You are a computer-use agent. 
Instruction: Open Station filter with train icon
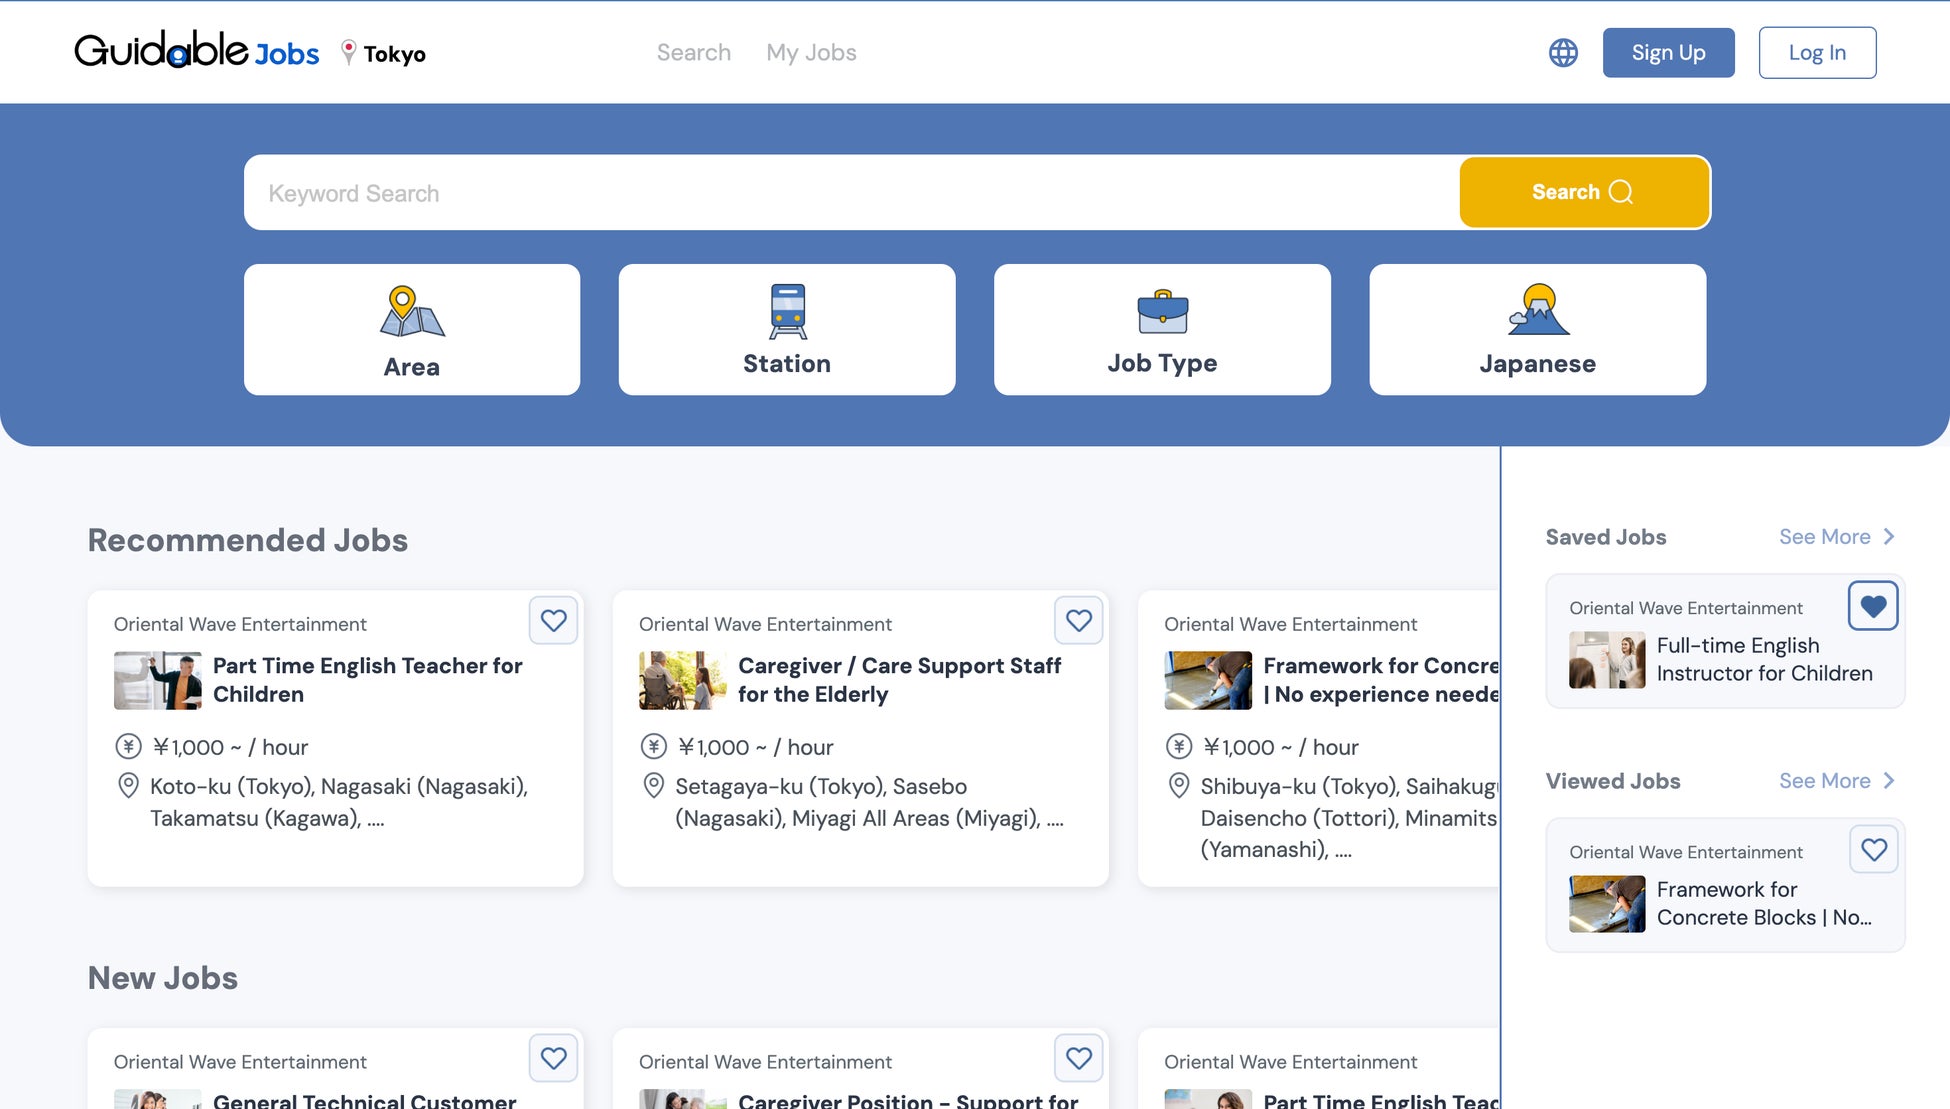pos(787,330)
